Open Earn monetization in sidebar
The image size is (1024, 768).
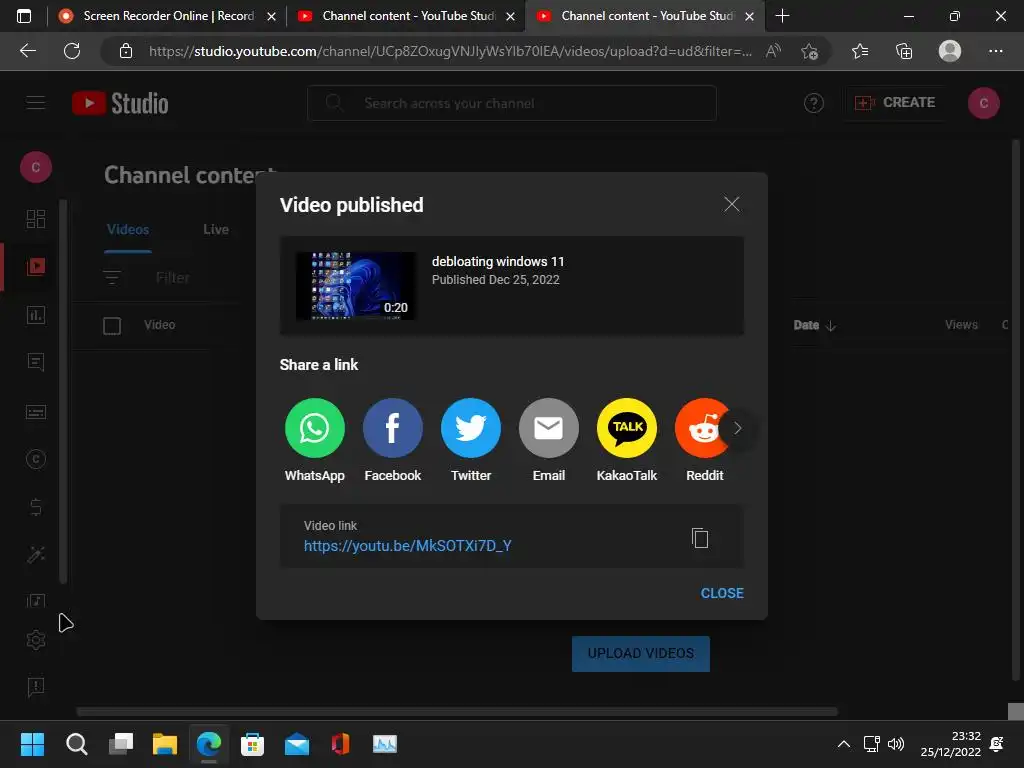click(x=36, y=507)
